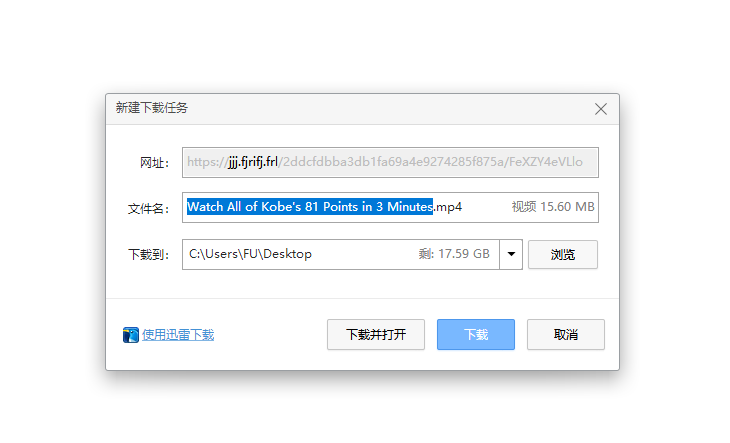Click the 下载到 label

148,254
